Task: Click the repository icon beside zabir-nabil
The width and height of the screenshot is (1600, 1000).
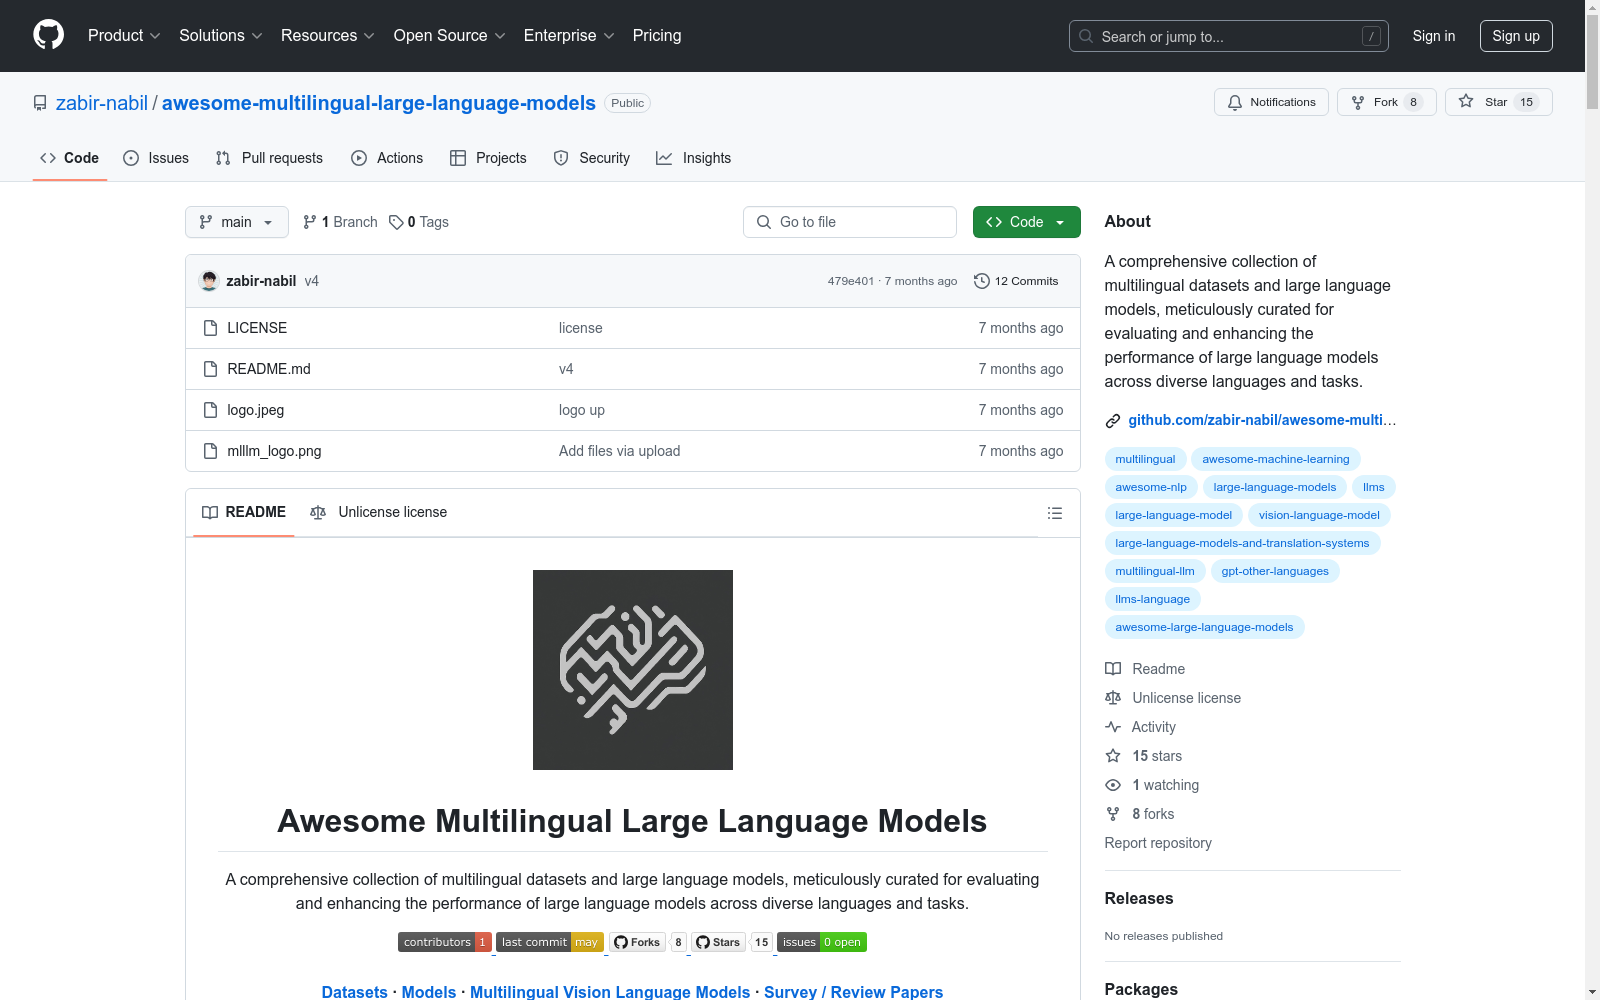Action: coord(40,103)
